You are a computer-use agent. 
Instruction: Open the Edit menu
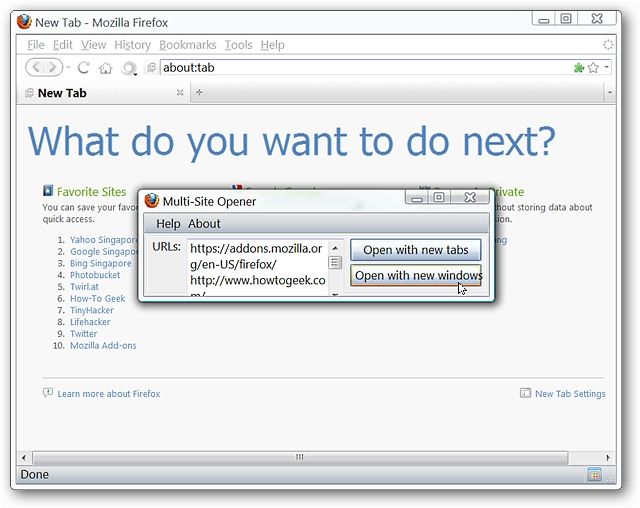pyautogui.click(x=62, y=44)
